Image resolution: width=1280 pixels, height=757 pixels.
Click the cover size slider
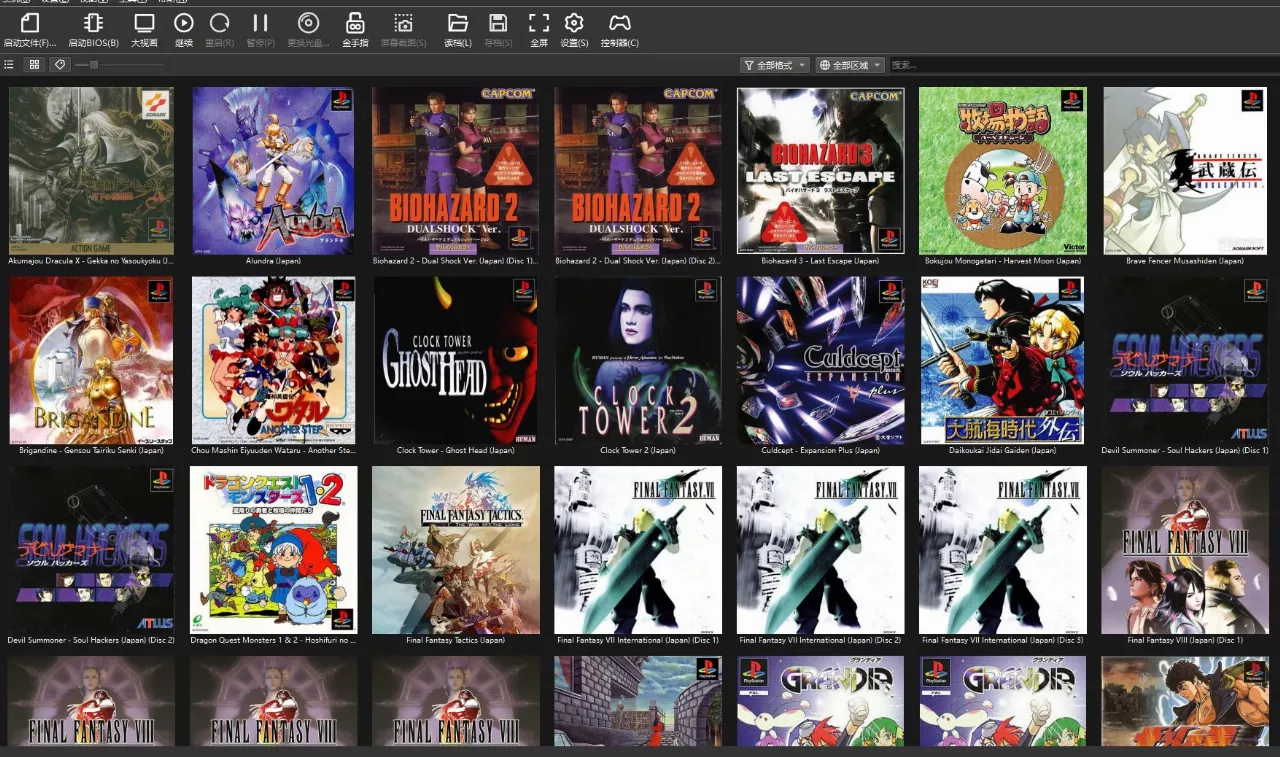click(119, 65)
